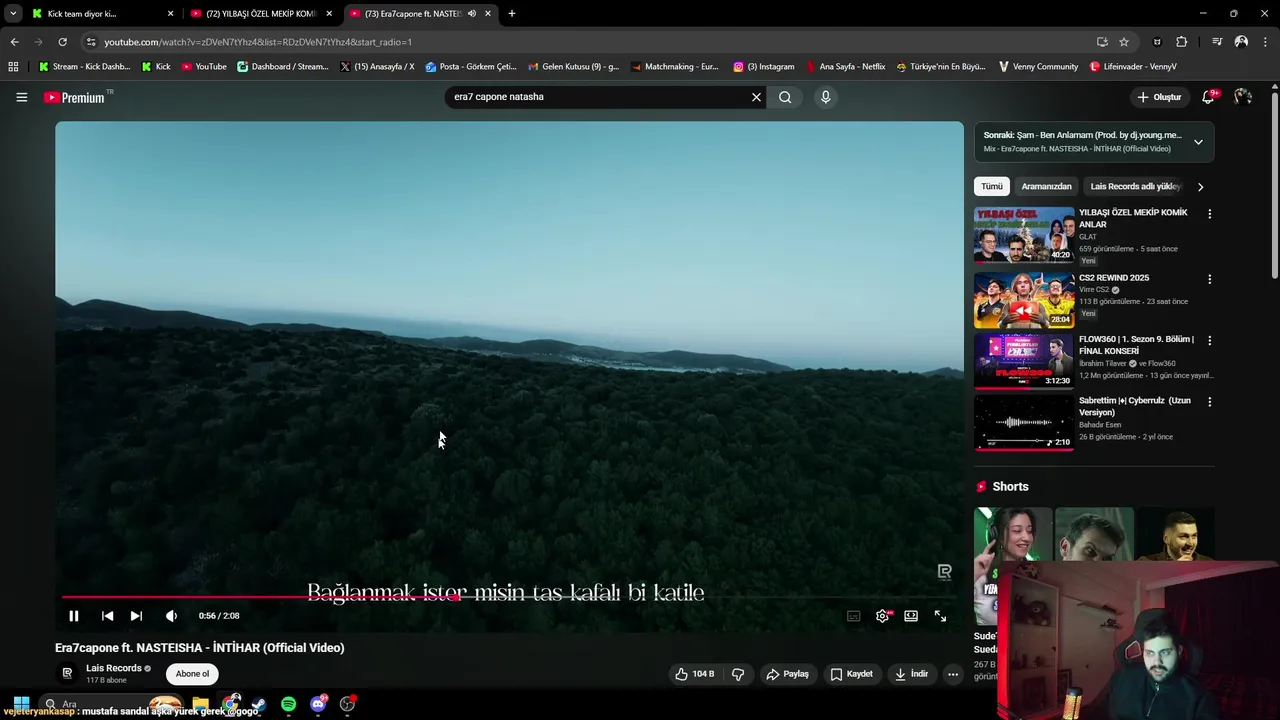
Task: Open options for CS2 REWIND 2025 video
Action: (x=1209, y=279)
